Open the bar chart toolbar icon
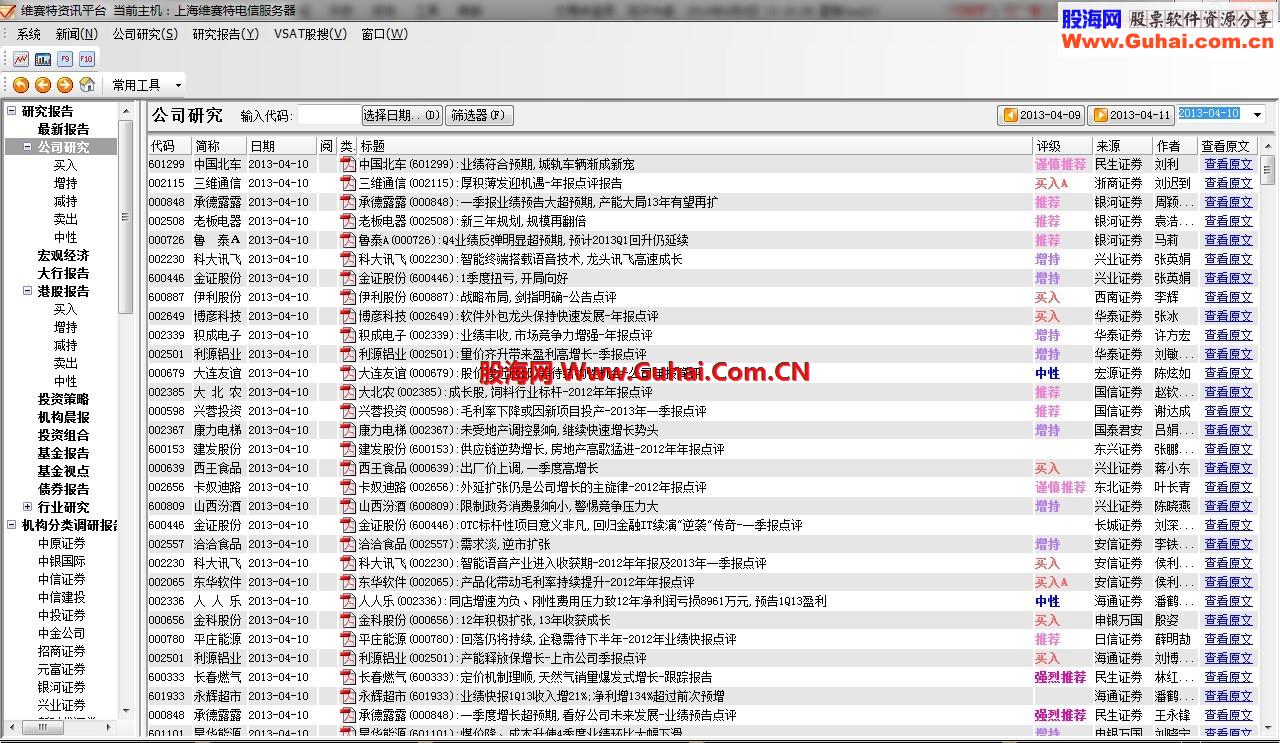 pyautogui.click(x=43, y=59)
